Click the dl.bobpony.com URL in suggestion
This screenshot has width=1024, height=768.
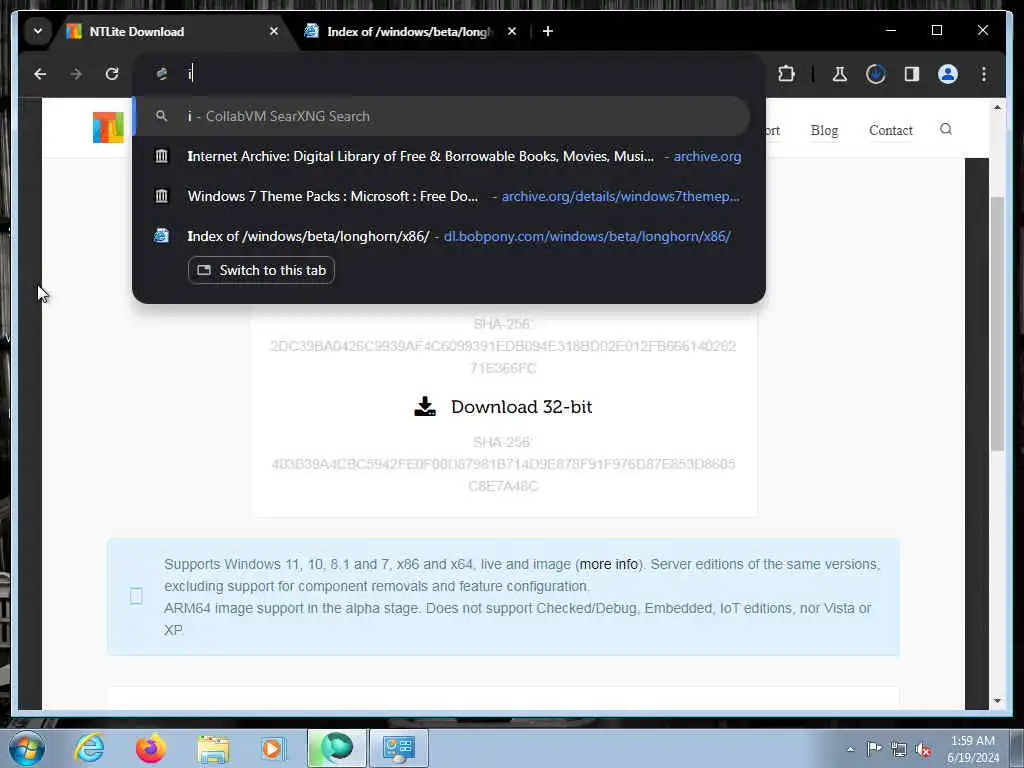point(587,236)
